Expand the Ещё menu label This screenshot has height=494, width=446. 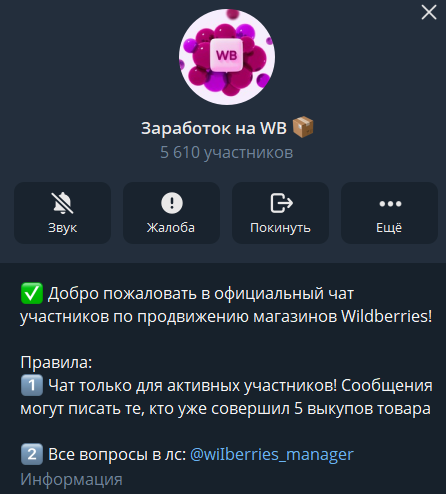pos(389,228)
